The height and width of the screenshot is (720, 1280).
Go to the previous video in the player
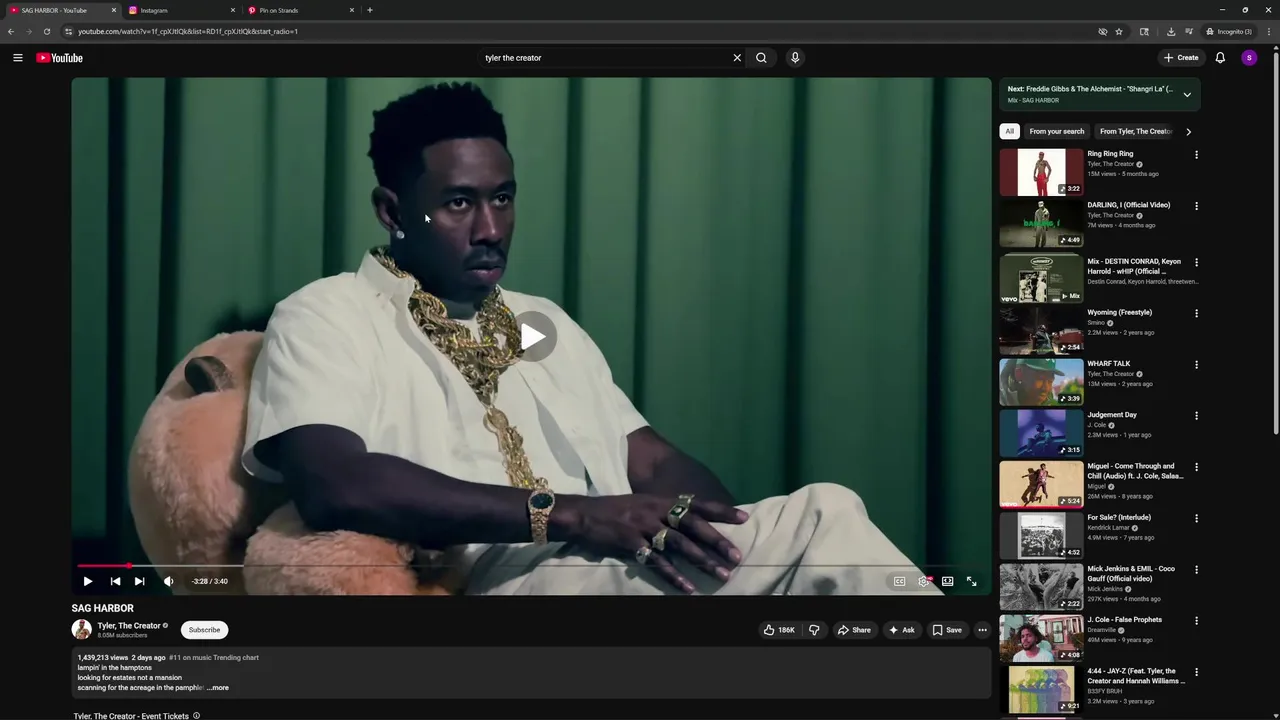click(115, 581)
